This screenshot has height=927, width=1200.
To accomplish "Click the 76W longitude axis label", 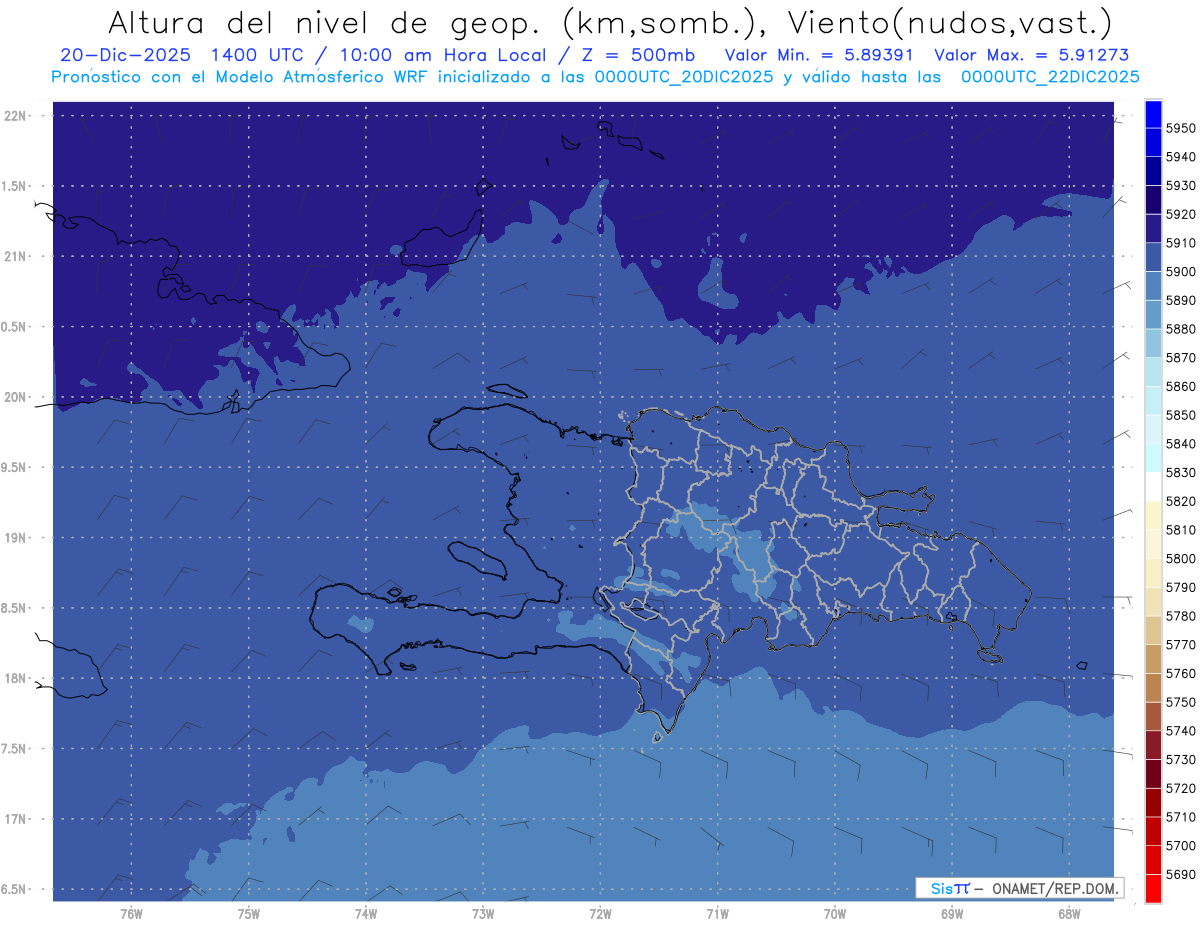I will pos(131,913).
